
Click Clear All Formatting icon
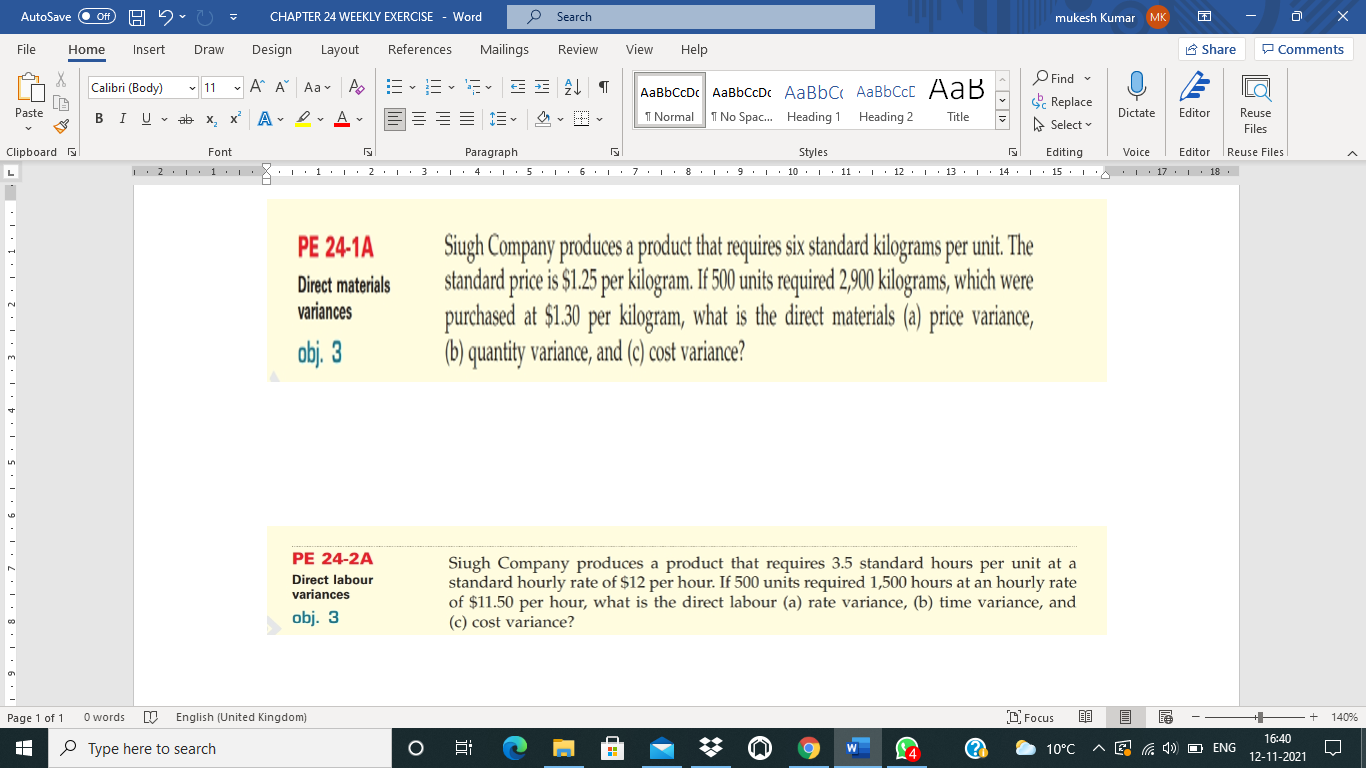click(x=357, y=88)
